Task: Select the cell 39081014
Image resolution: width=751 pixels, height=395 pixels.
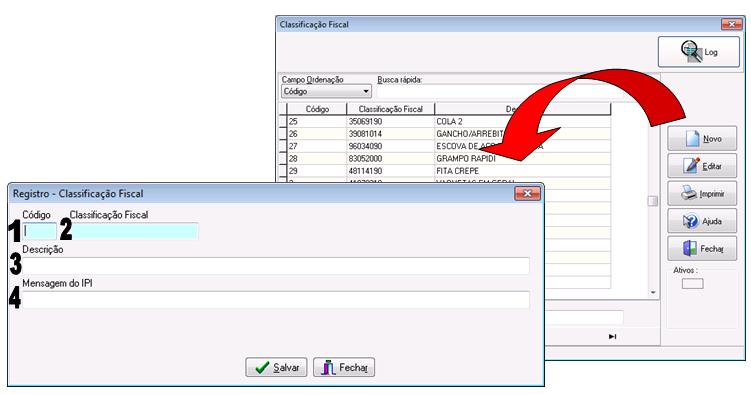Action: tap(391, 134)
